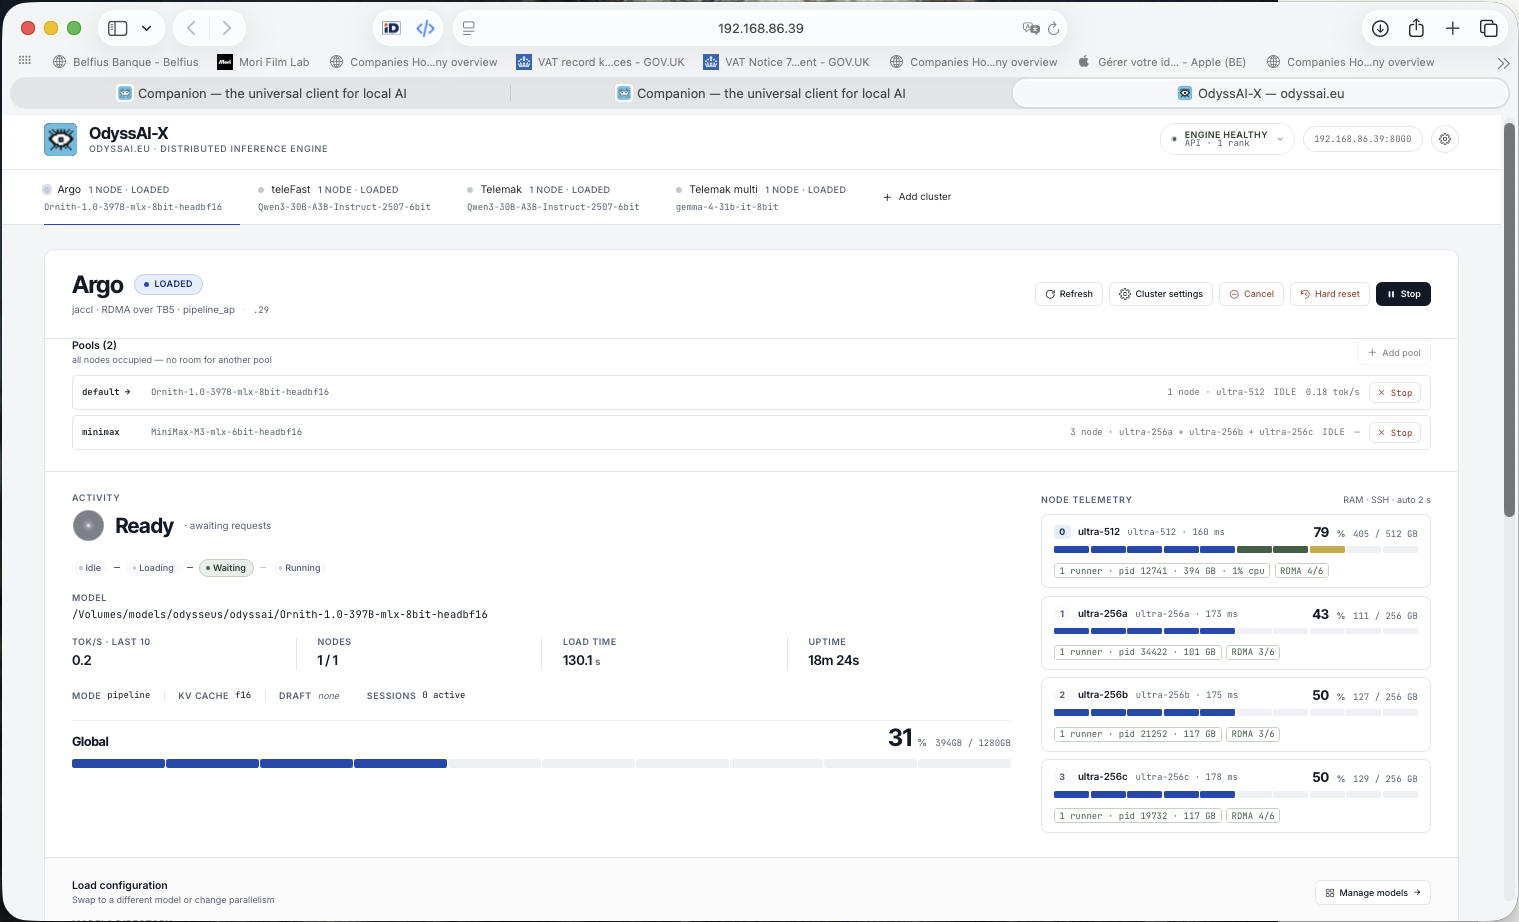The image size is (1519, 922).
Task: Open the settings gear in OdyssAI-X header
Action: (x=1445, y=139)
